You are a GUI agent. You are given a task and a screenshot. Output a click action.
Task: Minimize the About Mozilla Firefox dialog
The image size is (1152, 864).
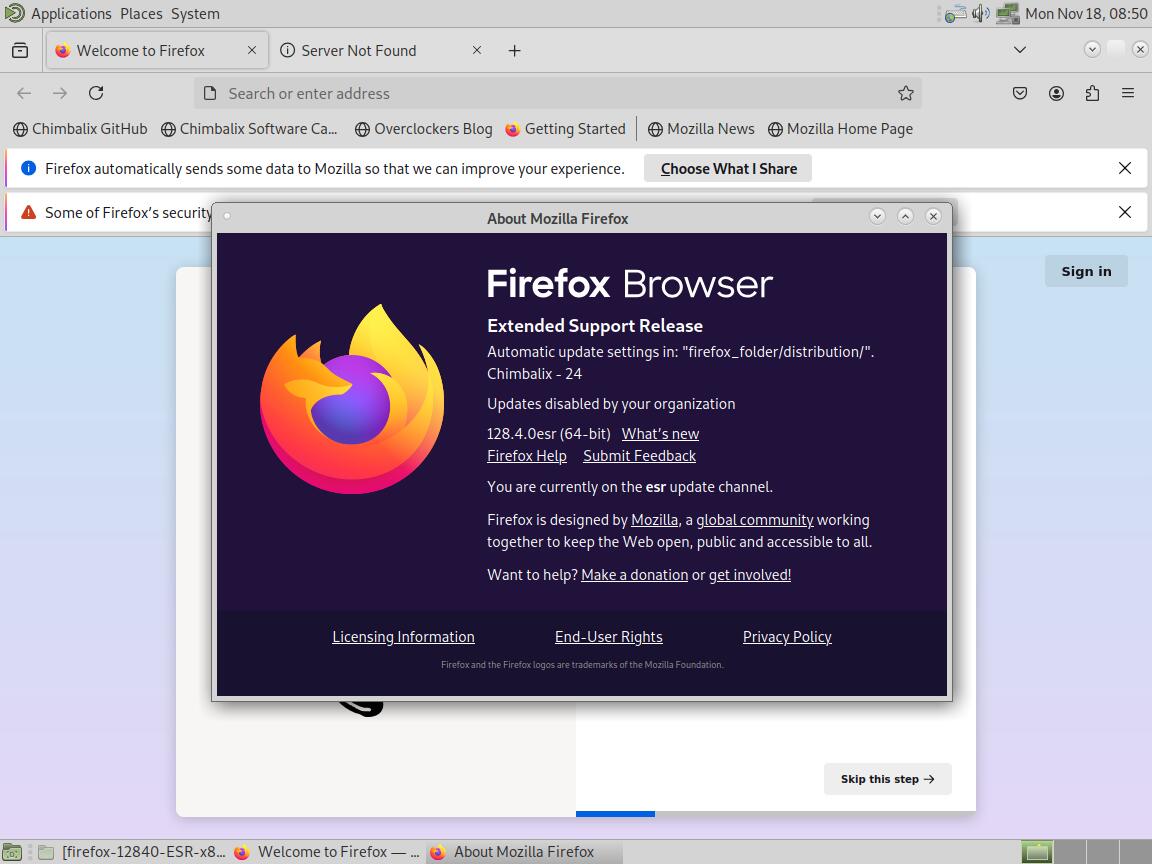point(877,216)
